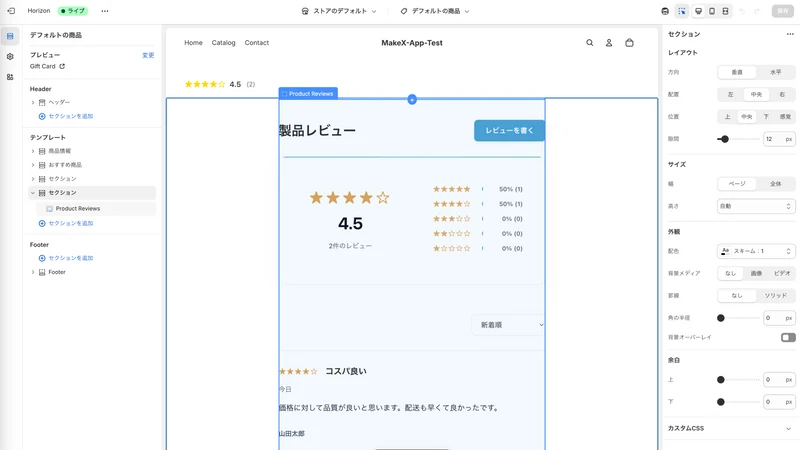Image resolution: width=800 pixels, height=450 pixels.
Task: Expand the ヘッダー section
Action: coord(33,103)
